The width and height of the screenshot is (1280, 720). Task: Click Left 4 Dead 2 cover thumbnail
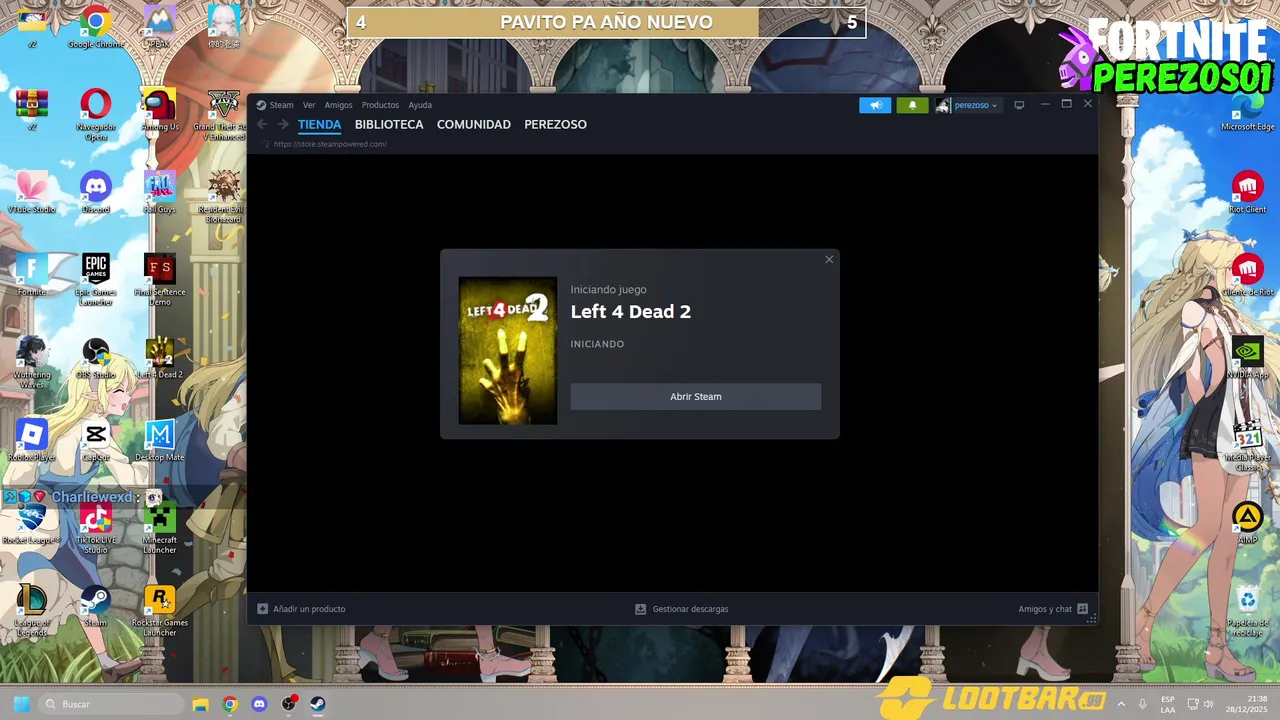point(508,351)
